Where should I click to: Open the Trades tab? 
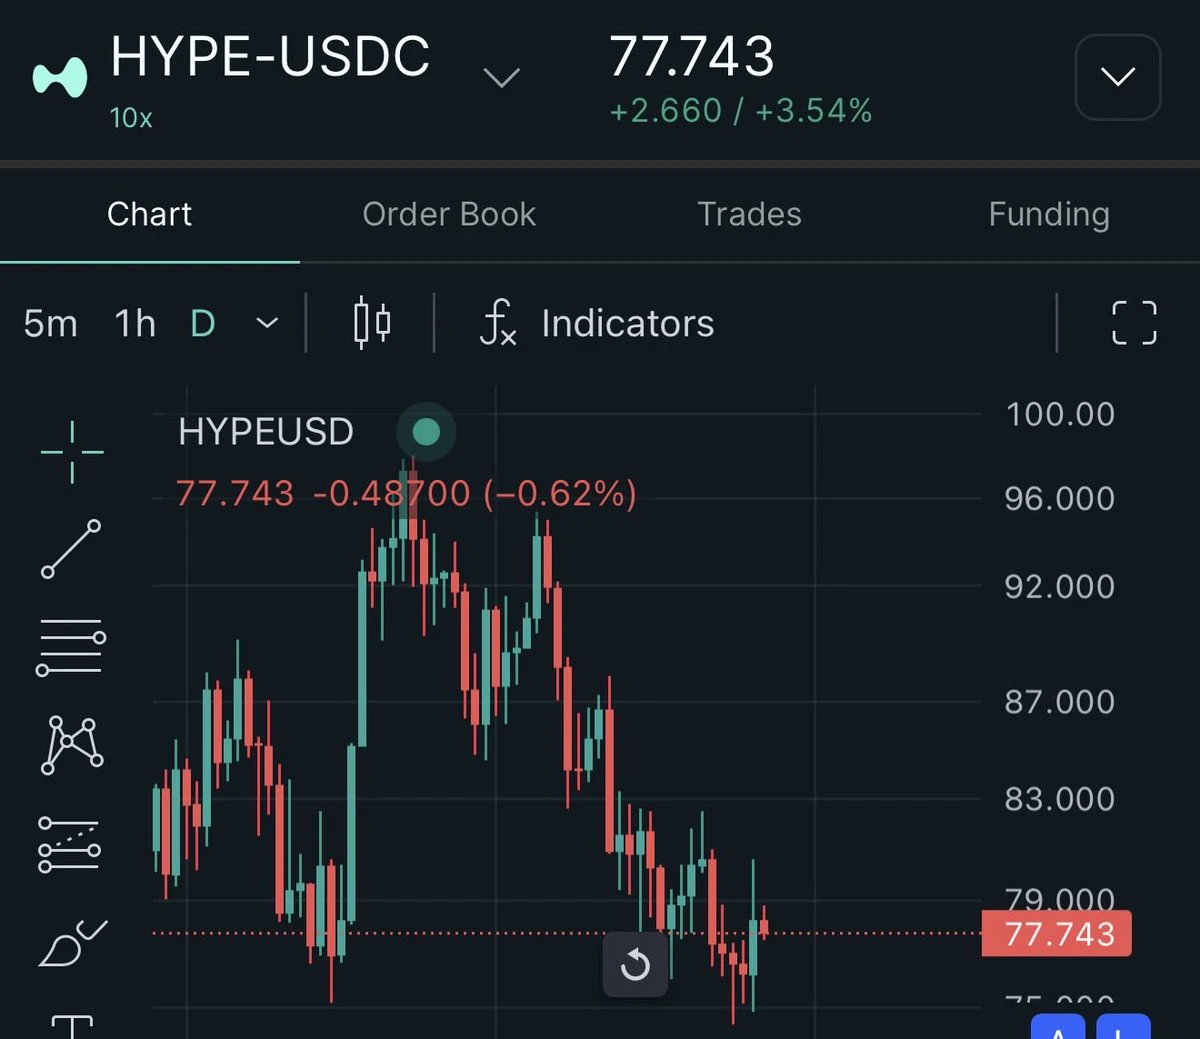coord(749,214)
